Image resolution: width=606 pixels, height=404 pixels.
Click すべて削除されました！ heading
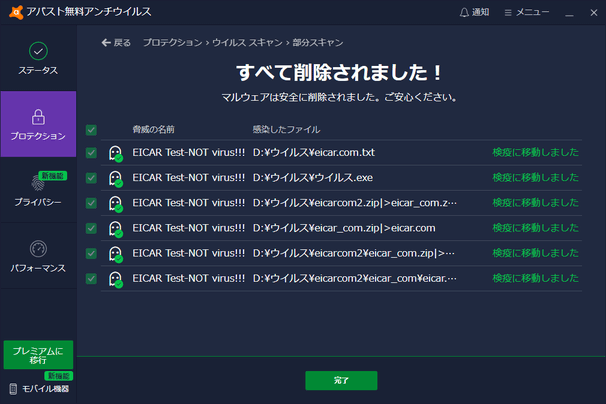[339, 73]
